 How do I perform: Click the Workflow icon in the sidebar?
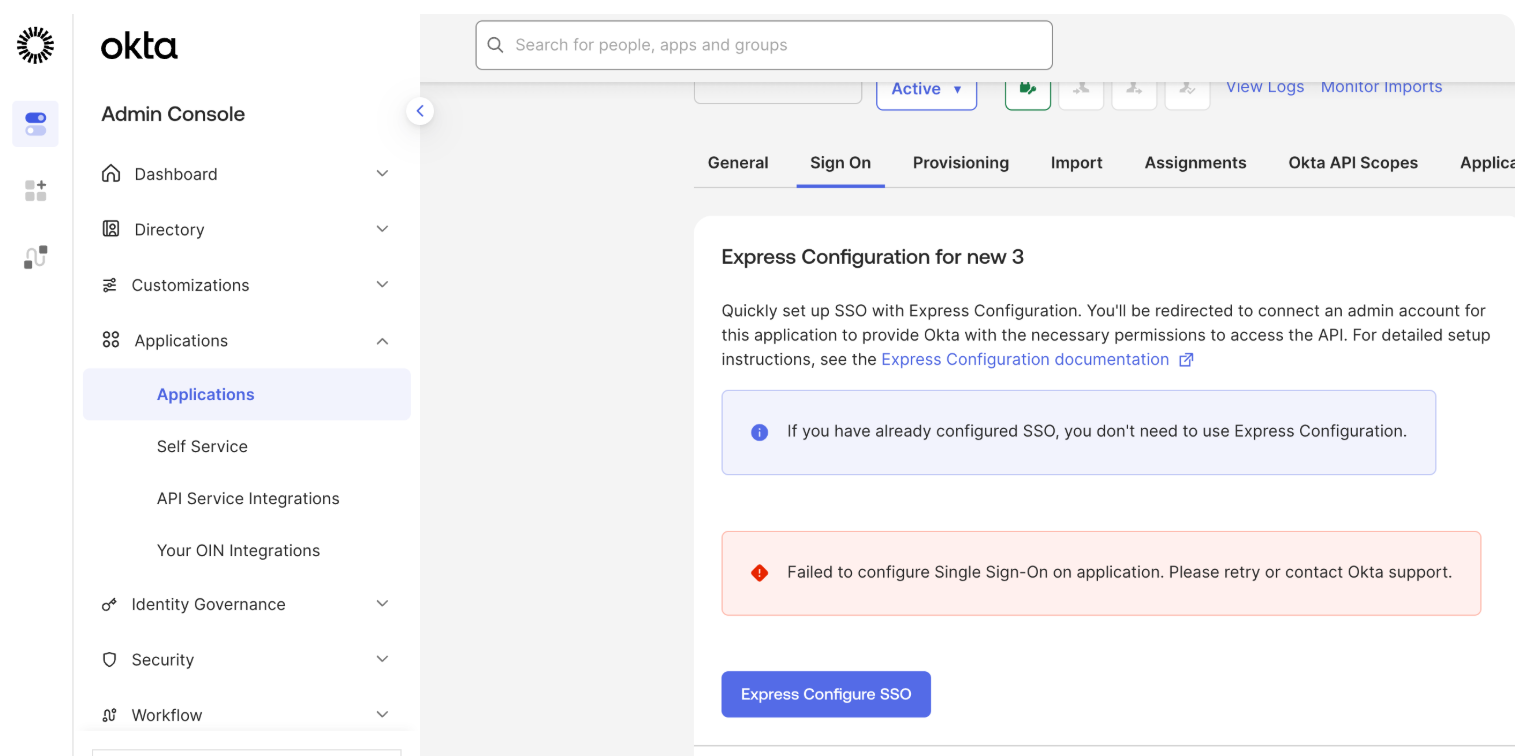[x=110, y=715]
